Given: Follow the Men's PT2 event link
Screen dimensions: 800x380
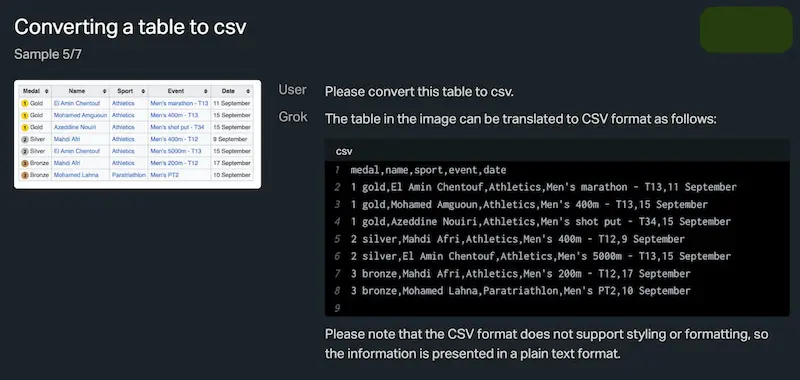Looking at the screenshot, I should [164, 175].
